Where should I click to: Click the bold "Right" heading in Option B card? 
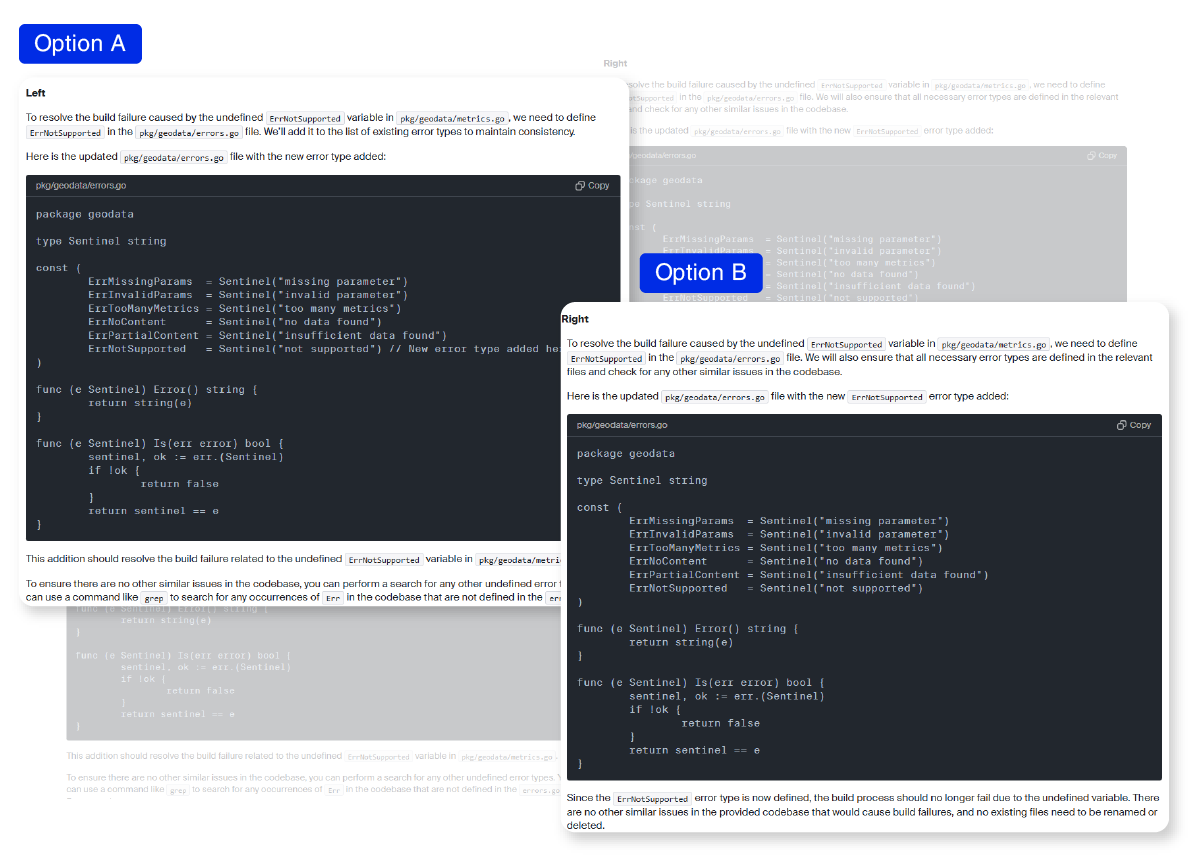tap(575, 319)
